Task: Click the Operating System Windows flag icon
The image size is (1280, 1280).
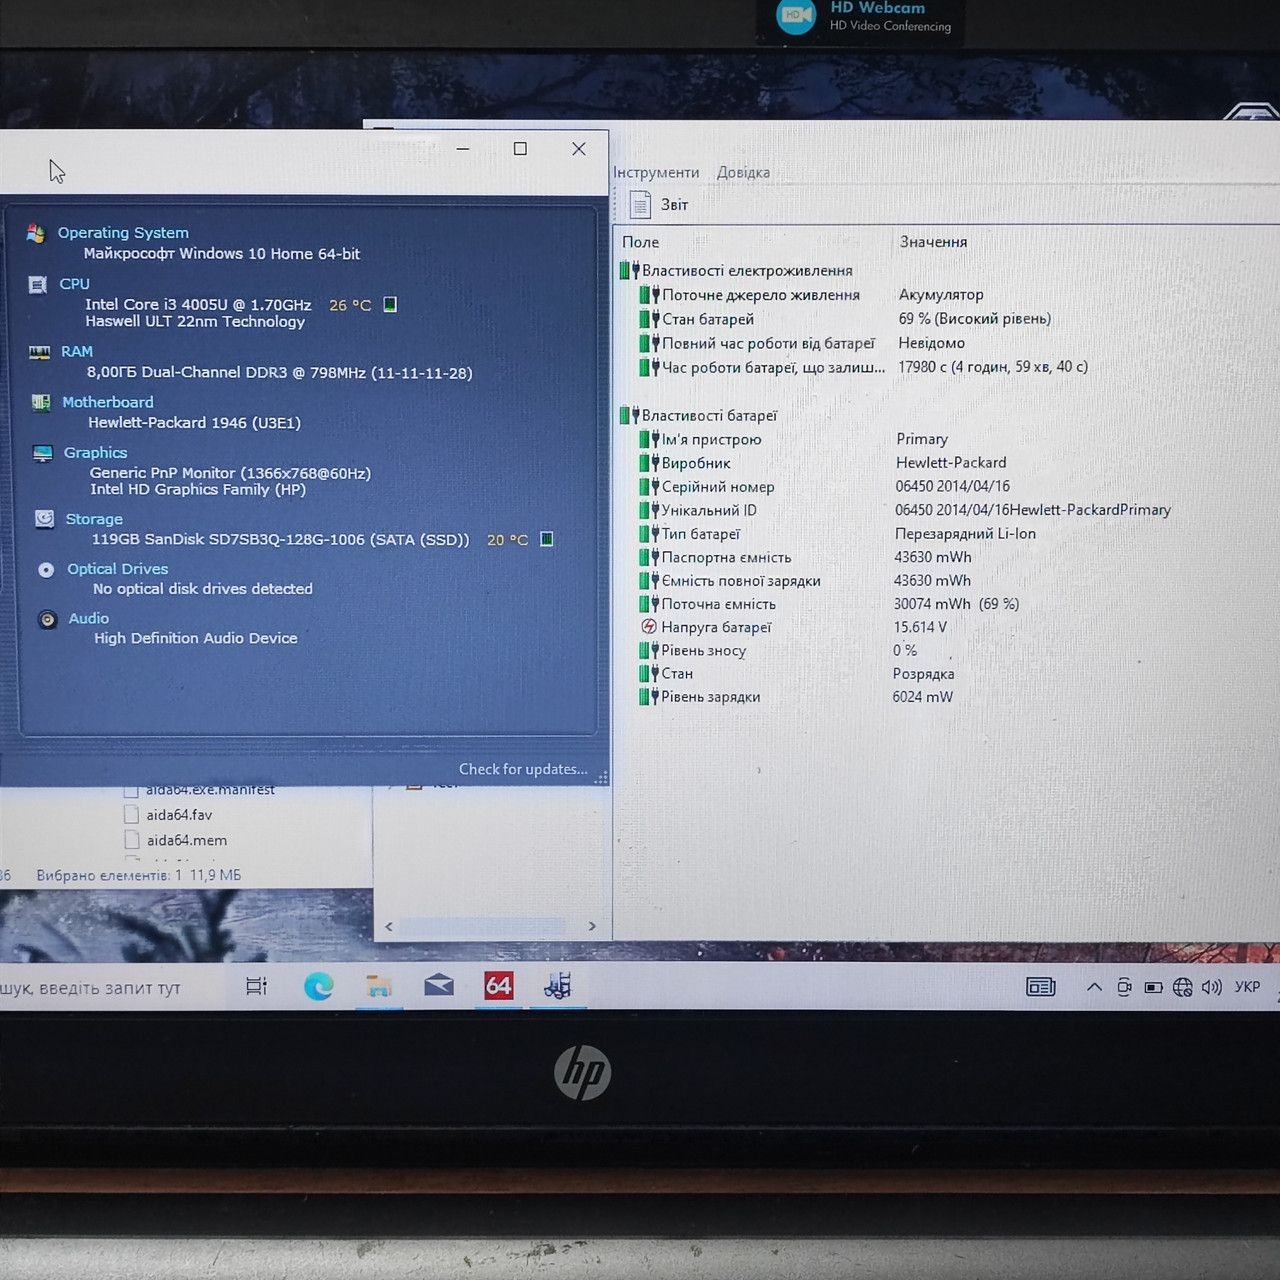Action: (36, 233)
